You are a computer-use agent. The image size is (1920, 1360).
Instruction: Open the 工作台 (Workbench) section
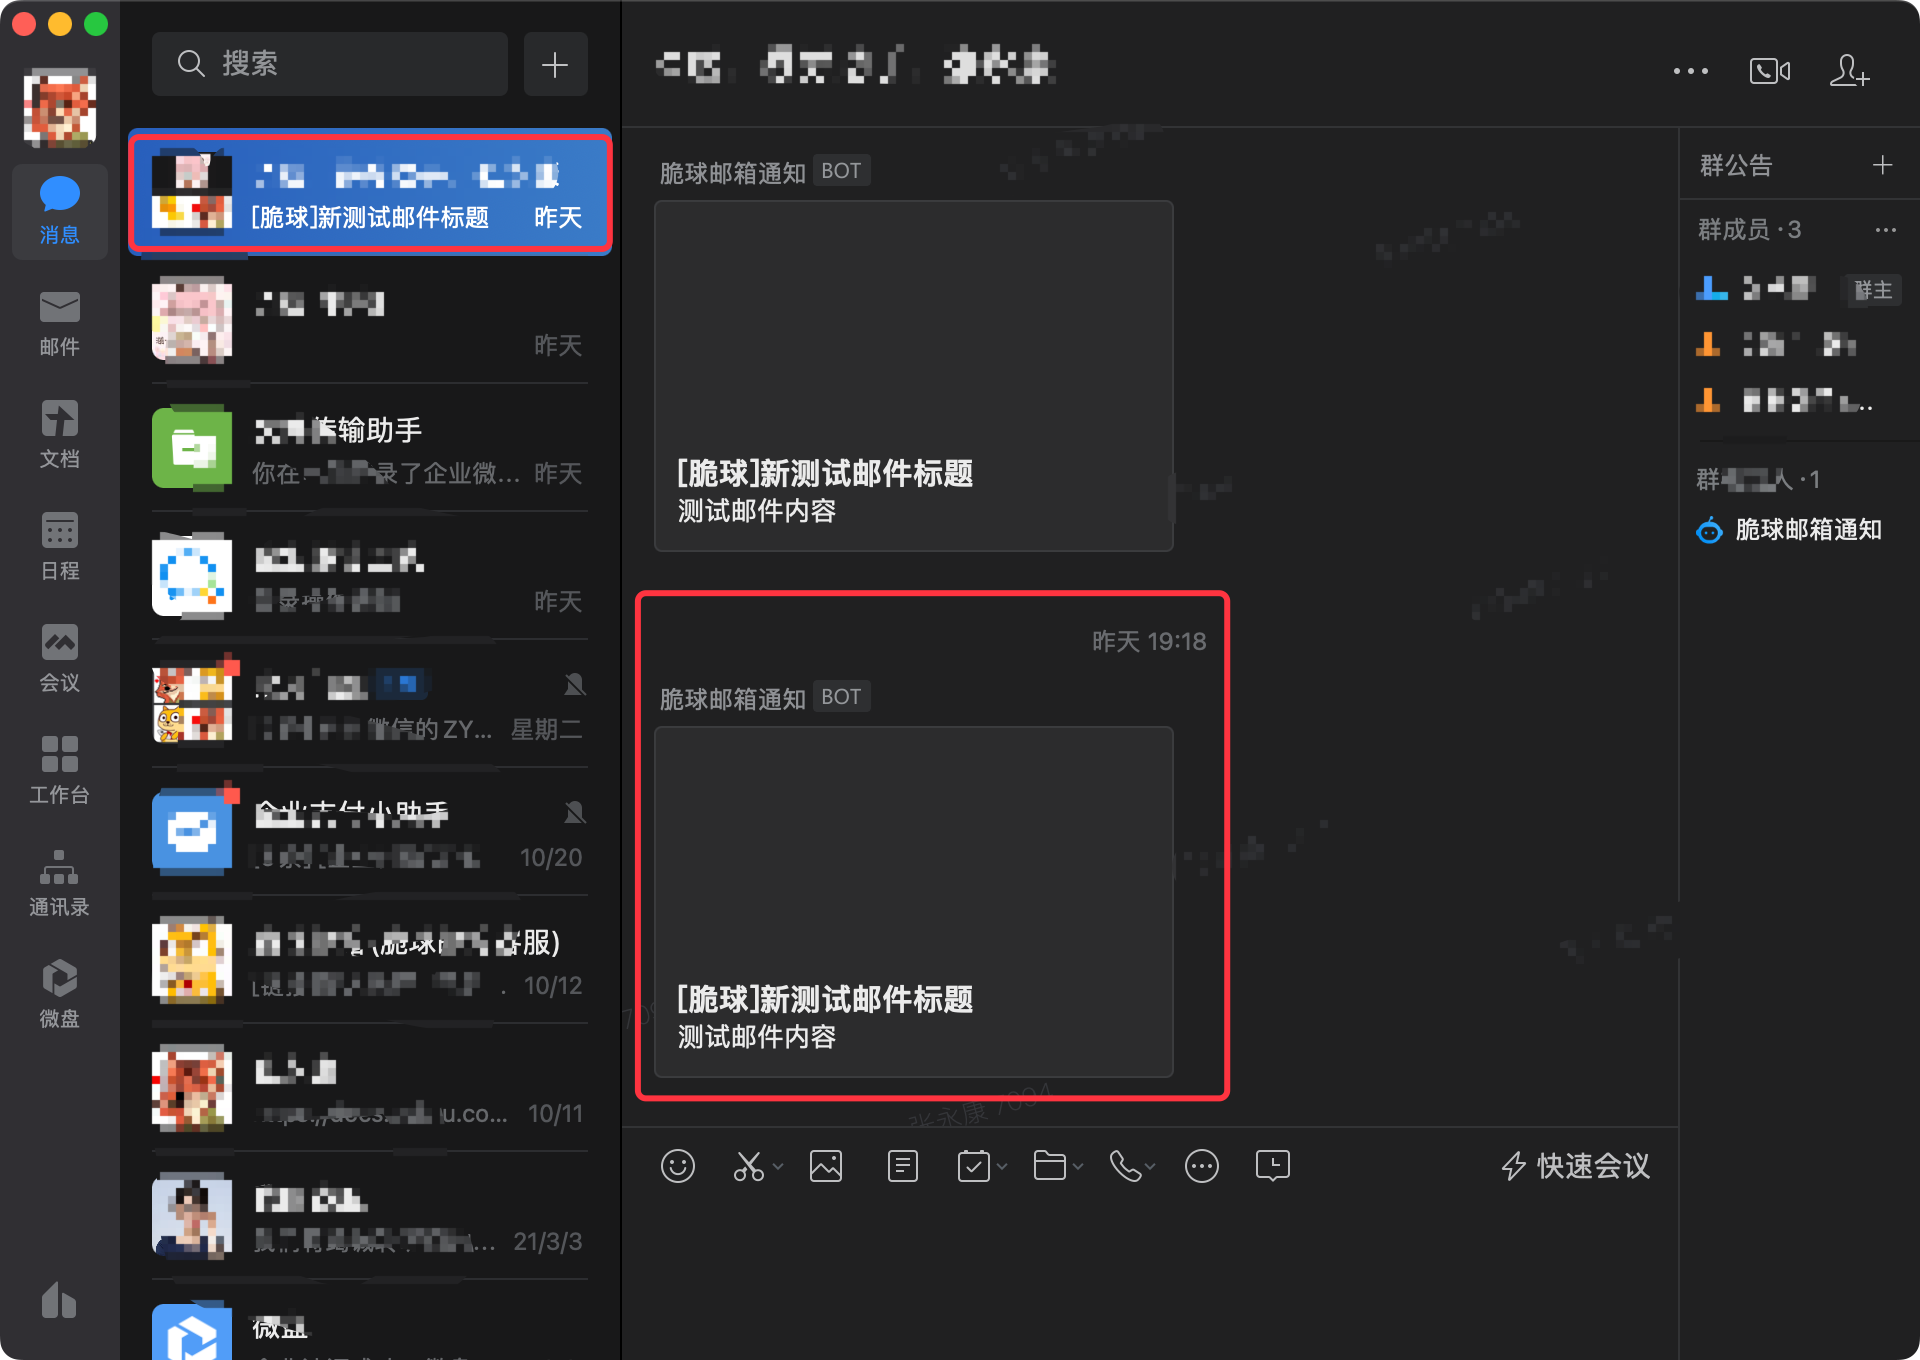59,771
